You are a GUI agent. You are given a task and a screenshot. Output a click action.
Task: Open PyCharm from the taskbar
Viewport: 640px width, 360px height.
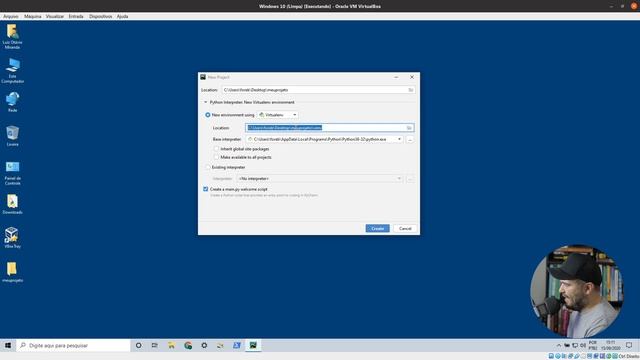pos(253,345)
